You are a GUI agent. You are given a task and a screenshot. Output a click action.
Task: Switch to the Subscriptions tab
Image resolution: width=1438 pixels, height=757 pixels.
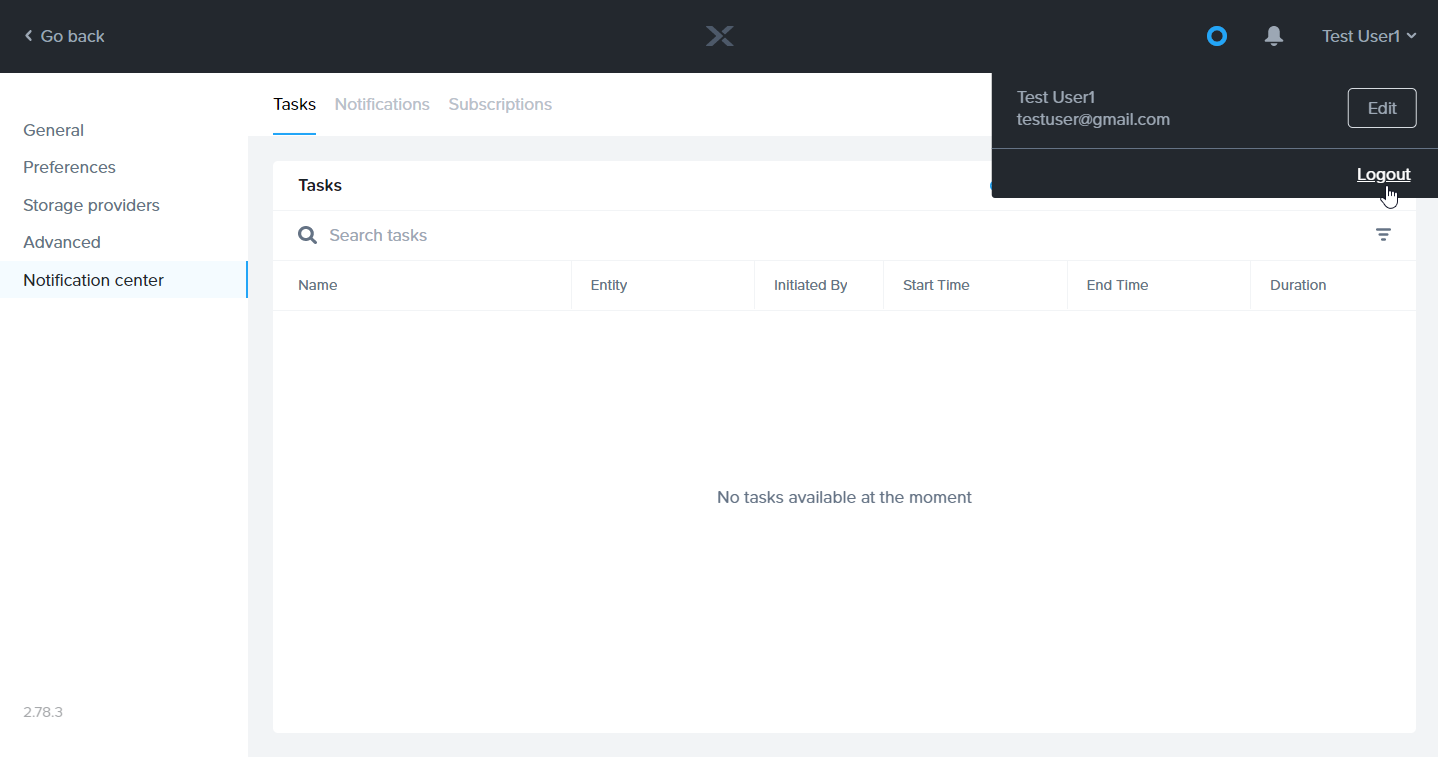point(500,104)
